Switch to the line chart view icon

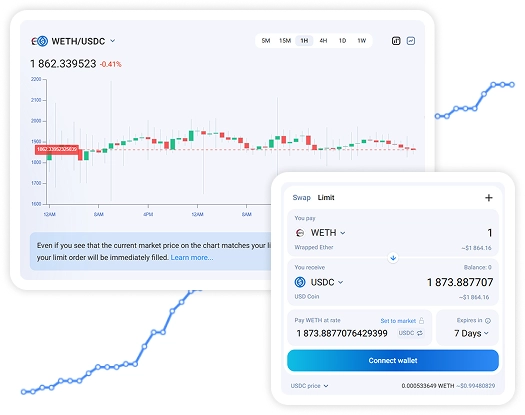tap(411, 41)
